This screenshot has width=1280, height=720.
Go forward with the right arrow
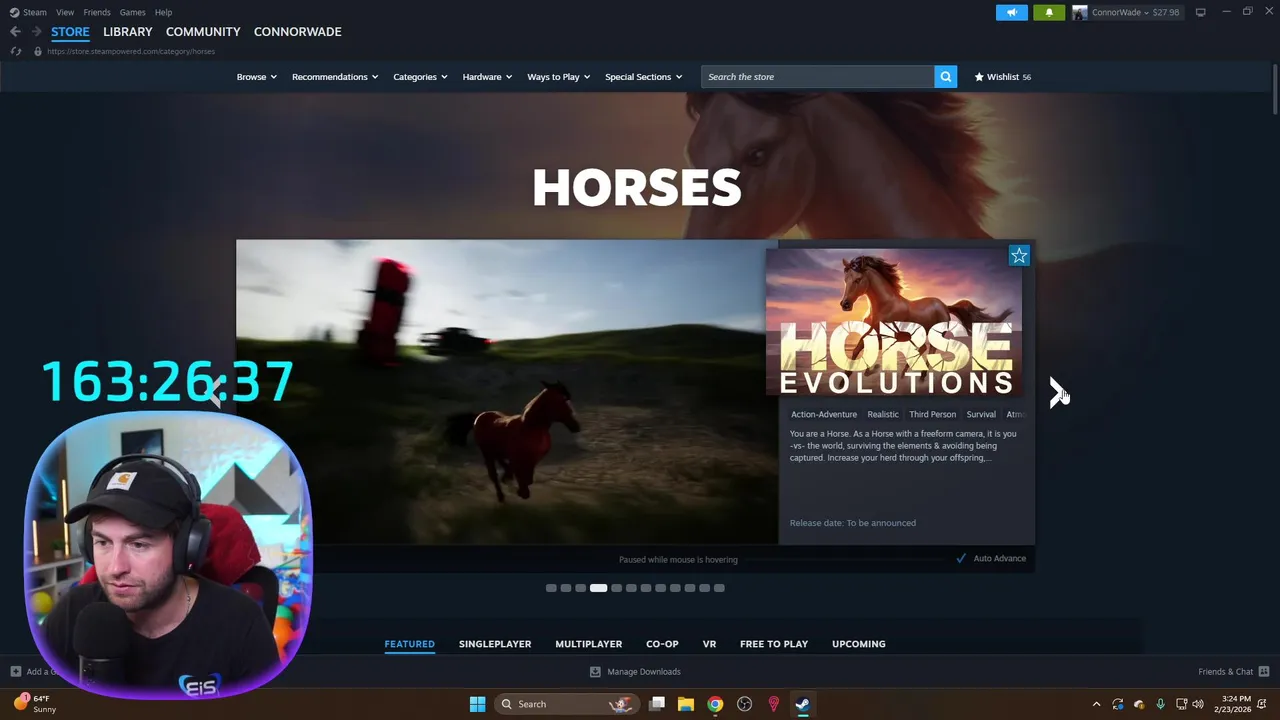pyautogui.click(x=36, y=32)
